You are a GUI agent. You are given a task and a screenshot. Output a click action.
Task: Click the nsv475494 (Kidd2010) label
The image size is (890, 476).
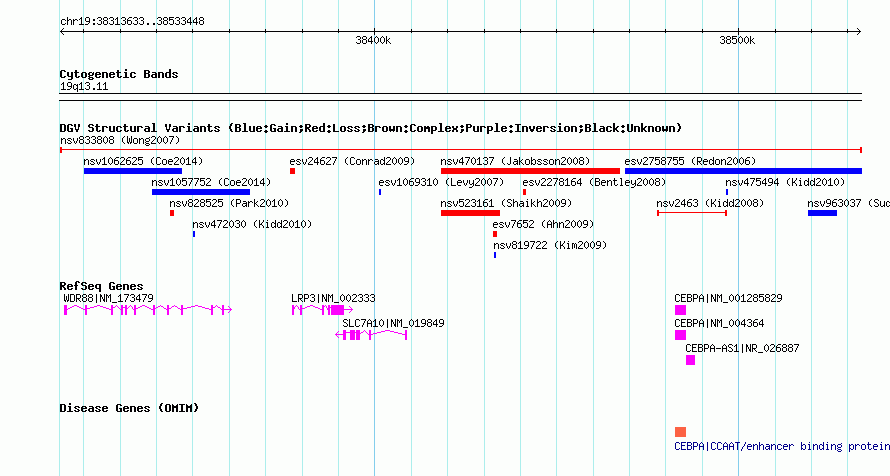coord(785,182)
